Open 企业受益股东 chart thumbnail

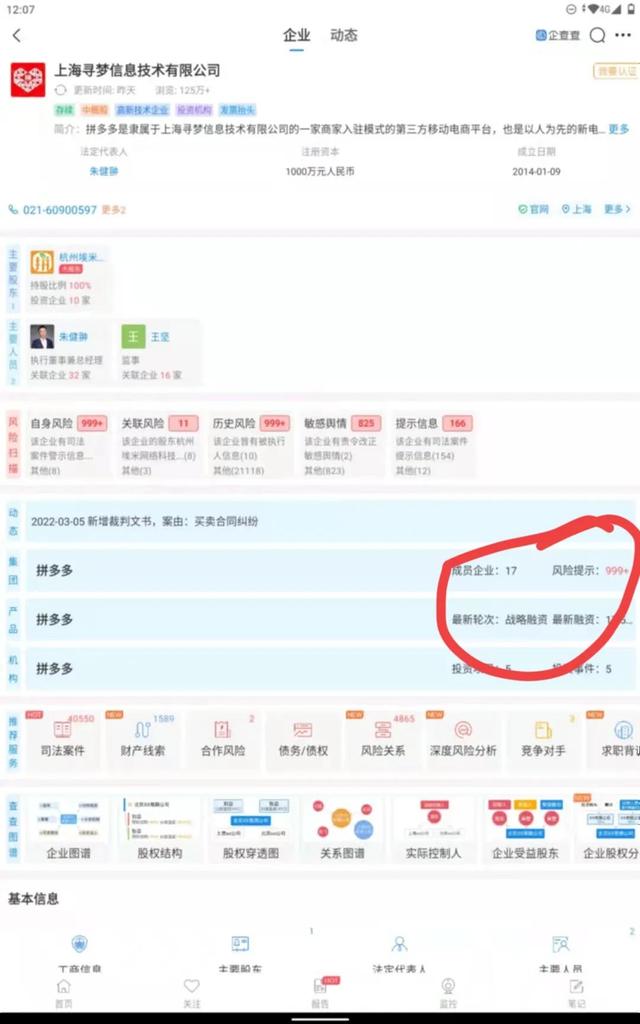coord(525,829)
